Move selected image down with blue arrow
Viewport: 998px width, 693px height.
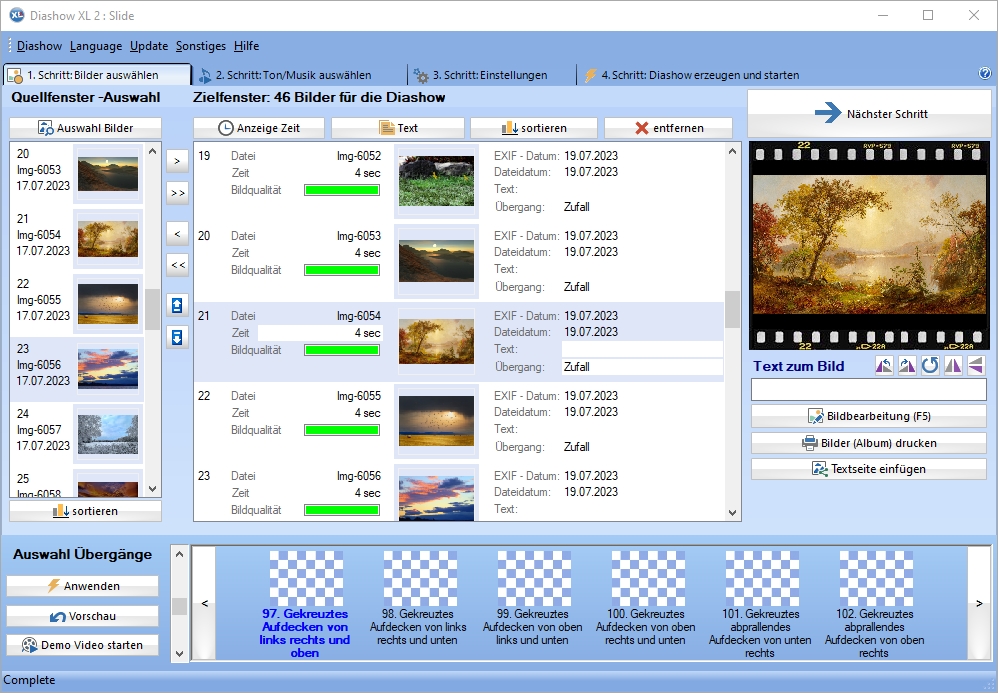pos(178,337)
